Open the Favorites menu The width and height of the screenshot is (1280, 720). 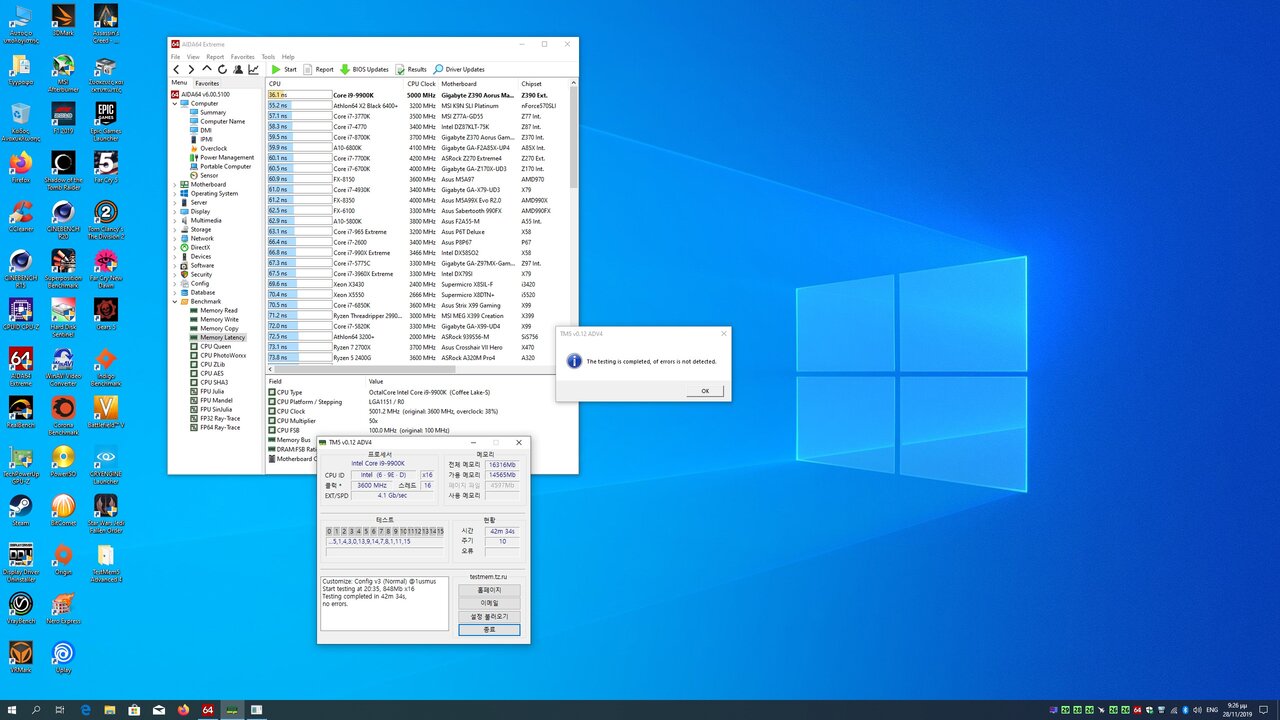(x=243, y=57)
